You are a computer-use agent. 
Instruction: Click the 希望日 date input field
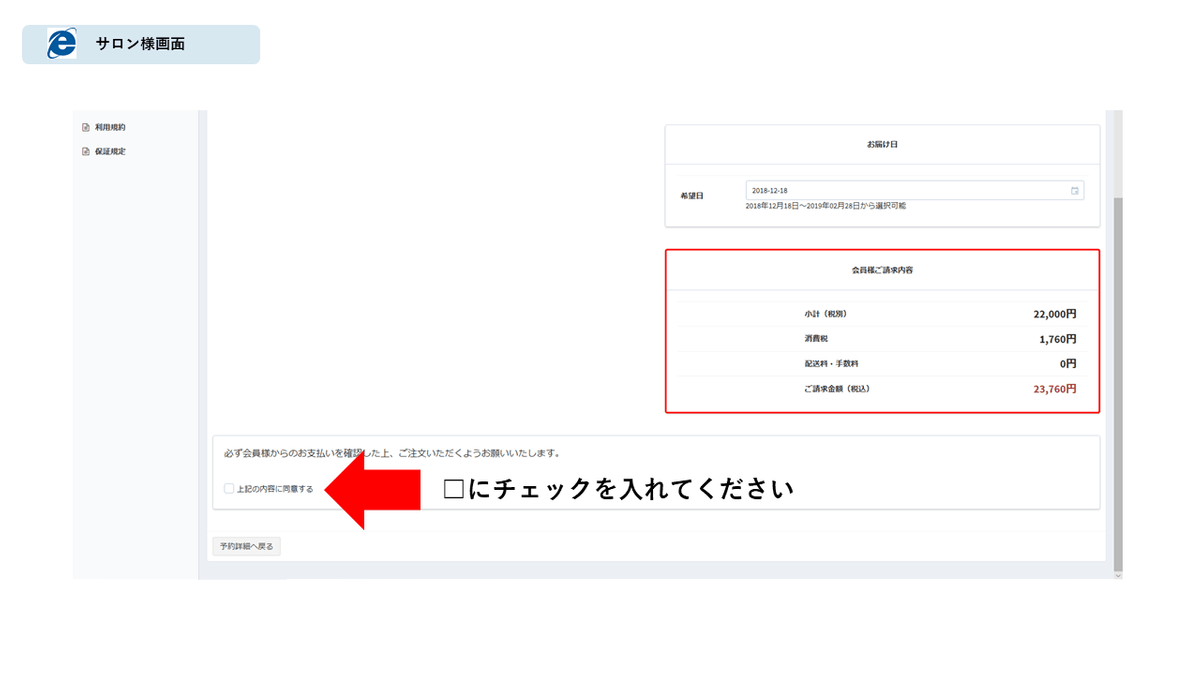click(x=915, y=190)
